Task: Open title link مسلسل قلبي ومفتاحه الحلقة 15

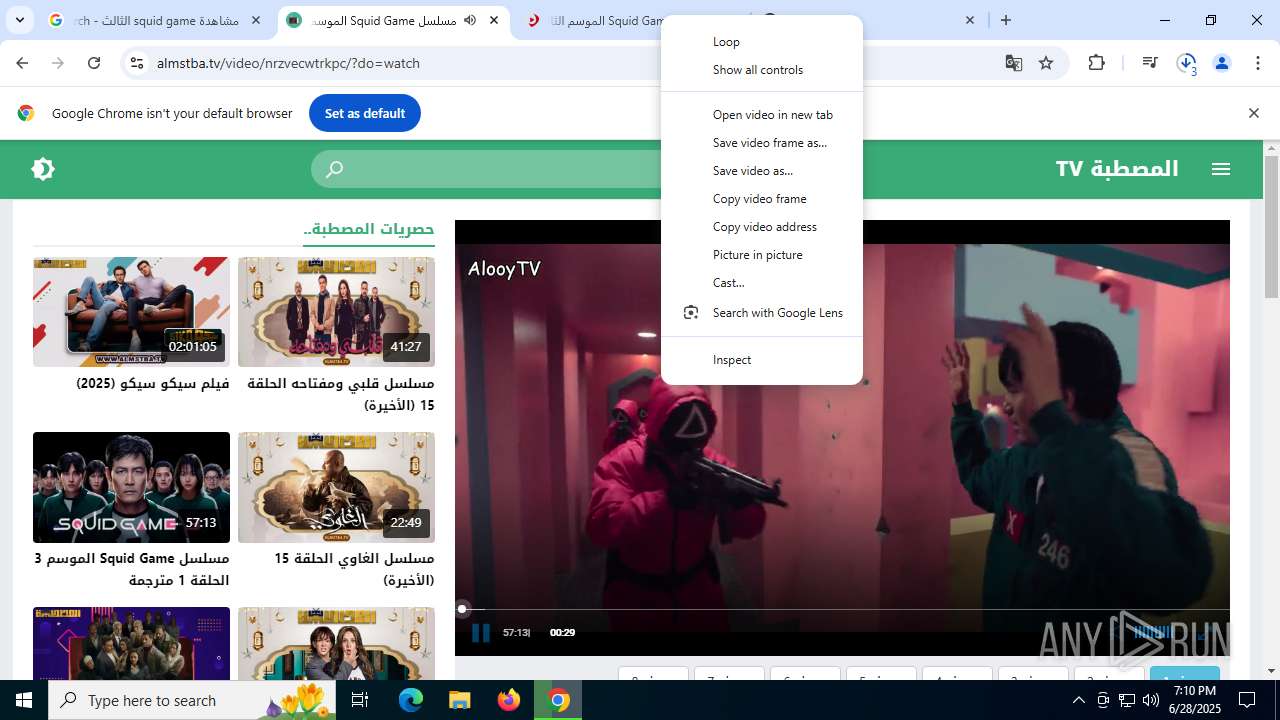Action: coord(341,394)
